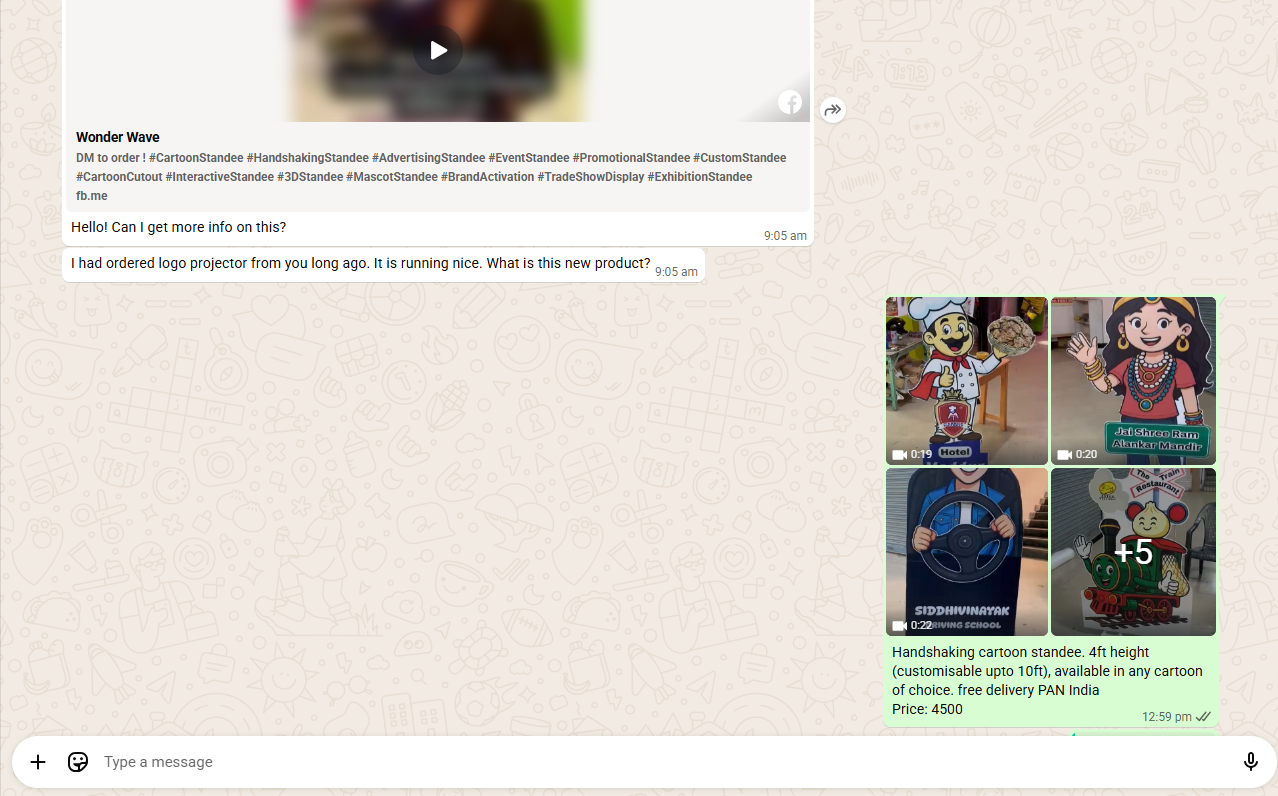Open the attach plus menu

(x=38, y=762)
